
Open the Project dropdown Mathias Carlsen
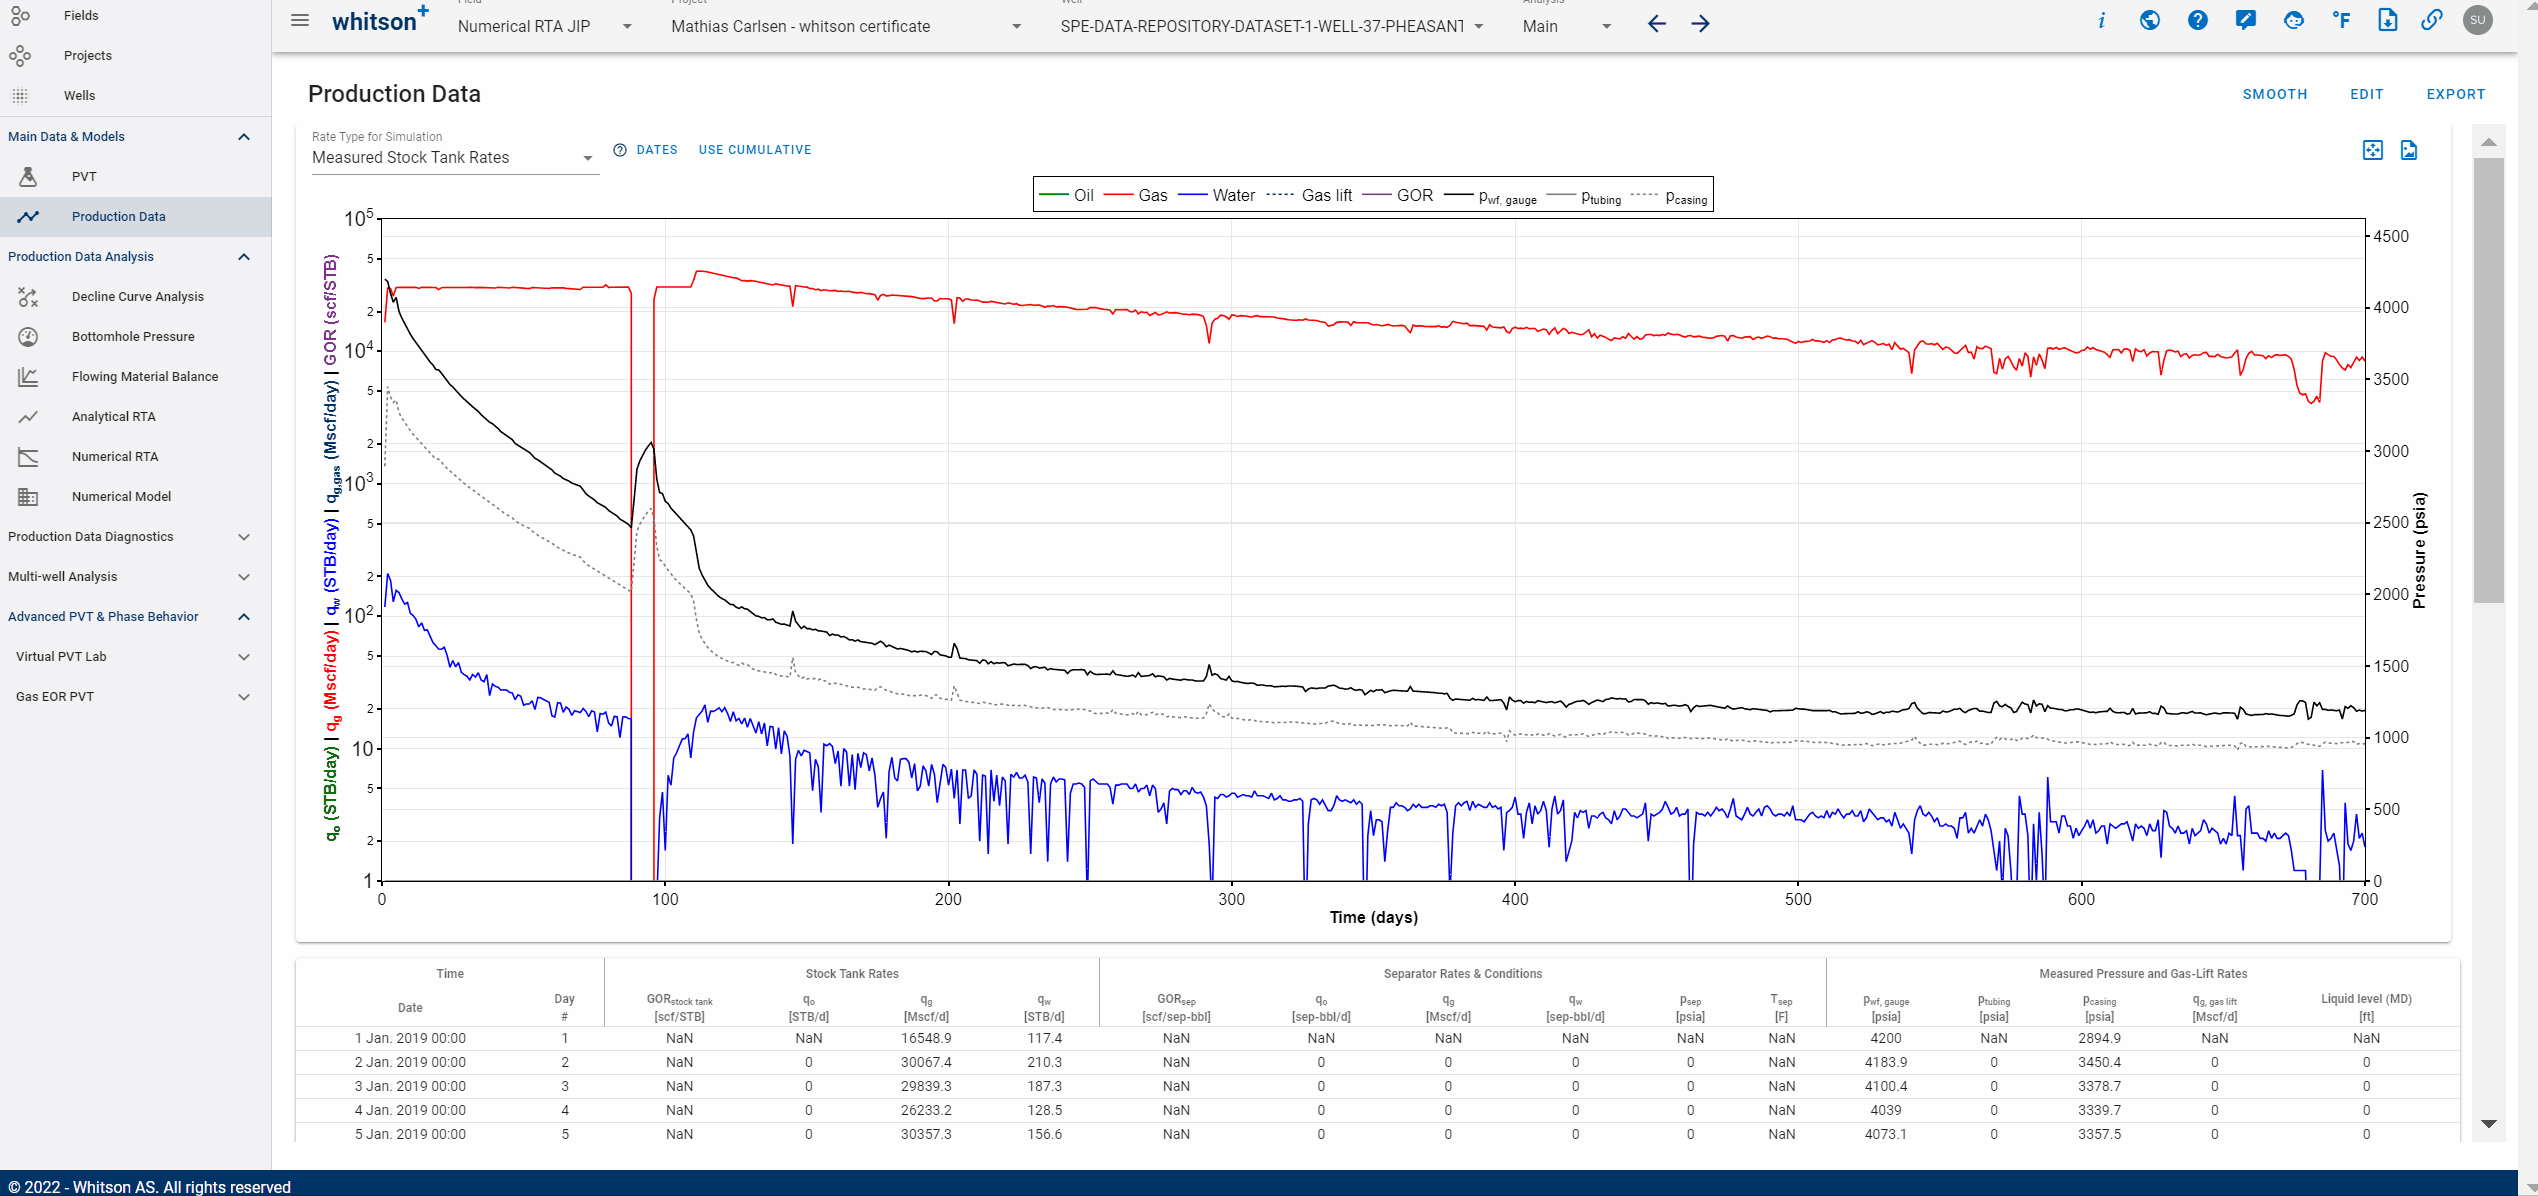[847, 26]
